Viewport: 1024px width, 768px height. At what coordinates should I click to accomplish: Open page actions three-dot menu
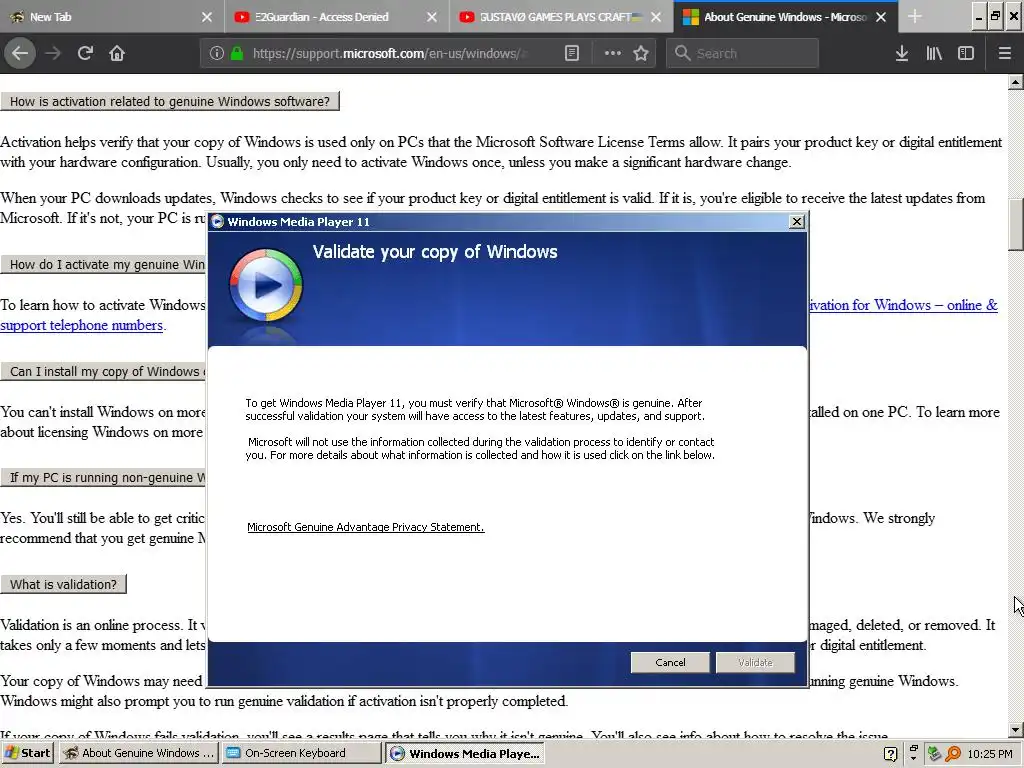point(613,53)
